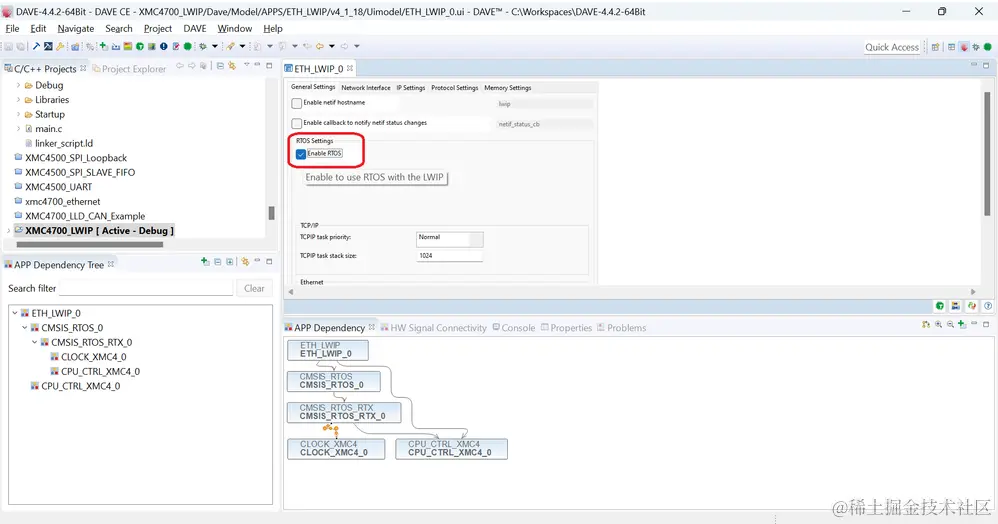The width and height of the screenshot is (998, 524).
Task: Open debug icon dropdown arrow in toolbar
Action: [214, 46]
